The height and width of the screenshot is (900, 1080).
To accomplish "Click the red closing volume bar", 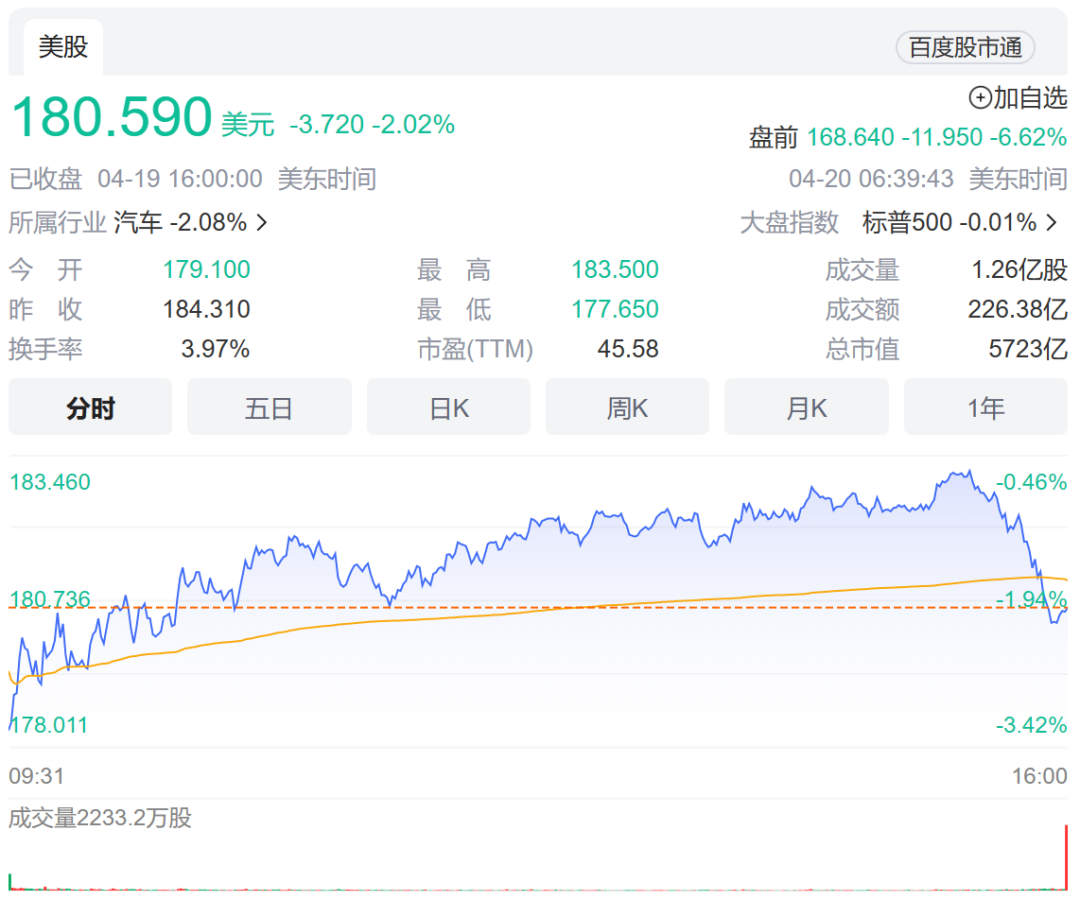I will pos(1066,857).
